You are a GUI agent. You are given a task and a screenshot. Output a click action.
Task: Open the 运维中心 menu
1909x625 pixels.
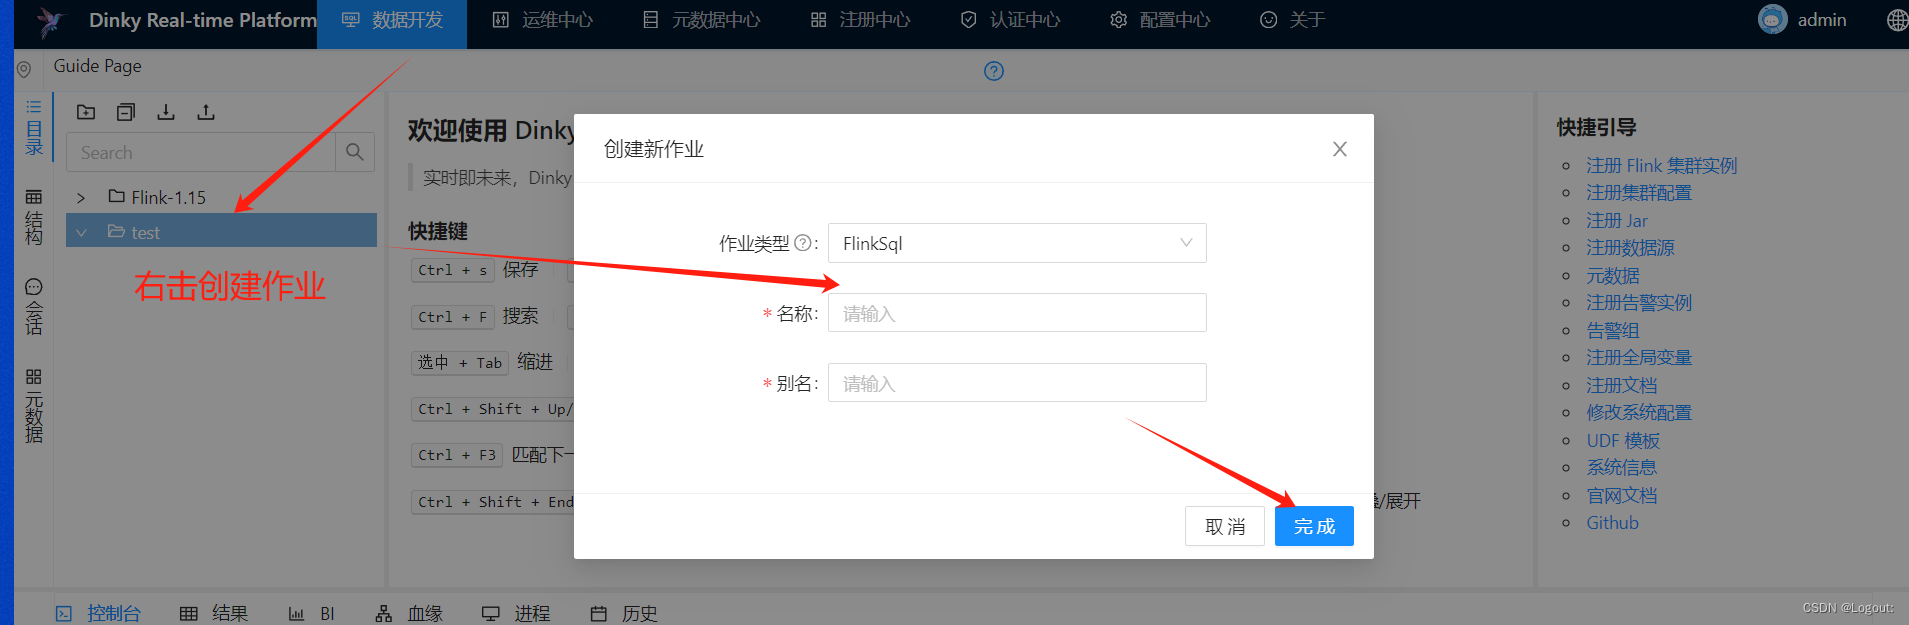pyautogui.click(x=543, y=20)
